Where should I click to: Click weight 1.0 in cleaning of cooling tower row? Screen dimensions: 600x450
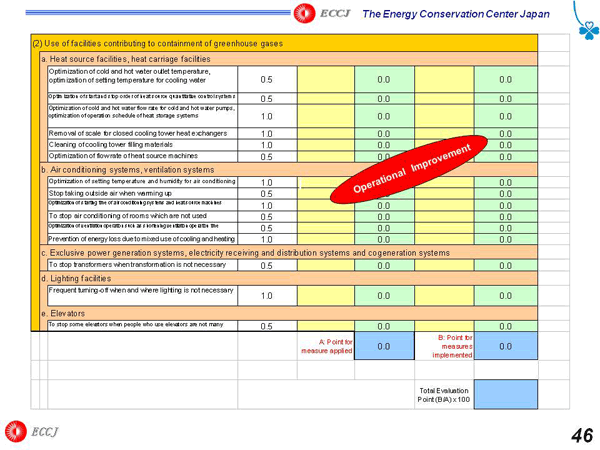(x=267, y=145)
